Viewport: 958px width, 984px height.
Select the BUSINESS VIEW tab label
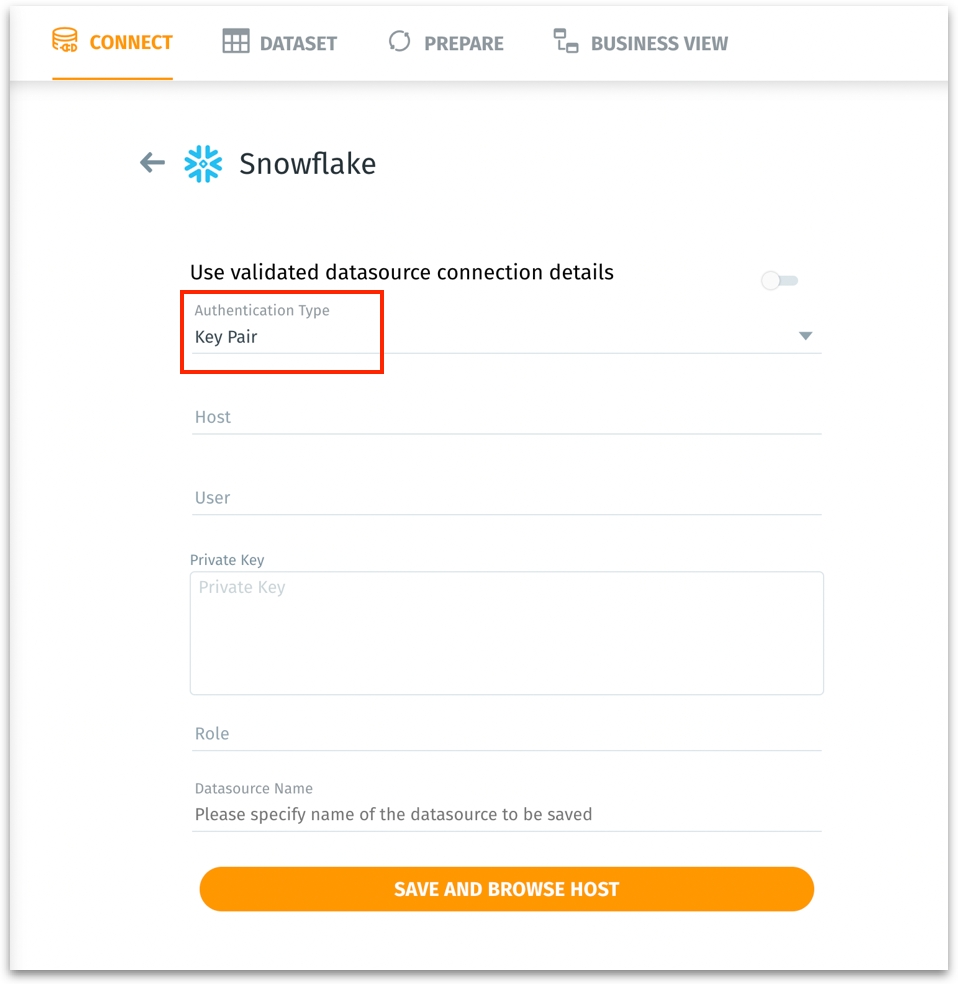coord(659,43)
